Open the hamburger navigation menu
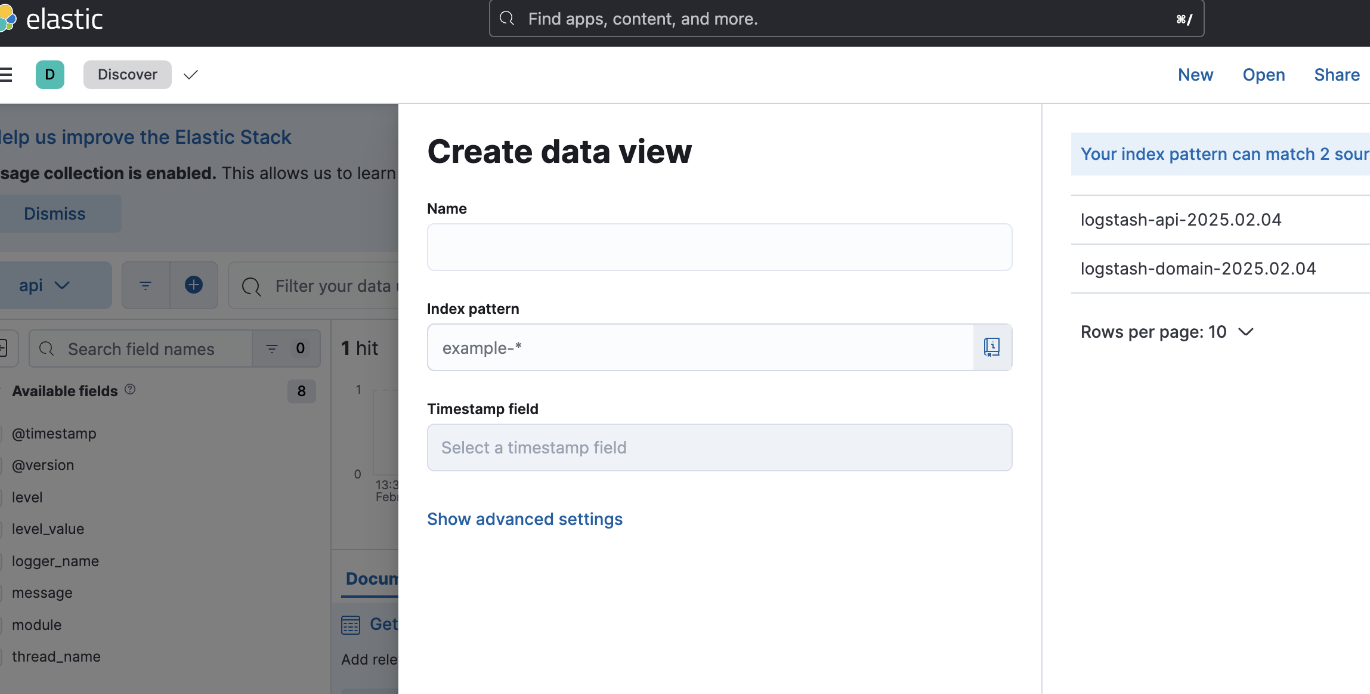 tap(6, 75)
